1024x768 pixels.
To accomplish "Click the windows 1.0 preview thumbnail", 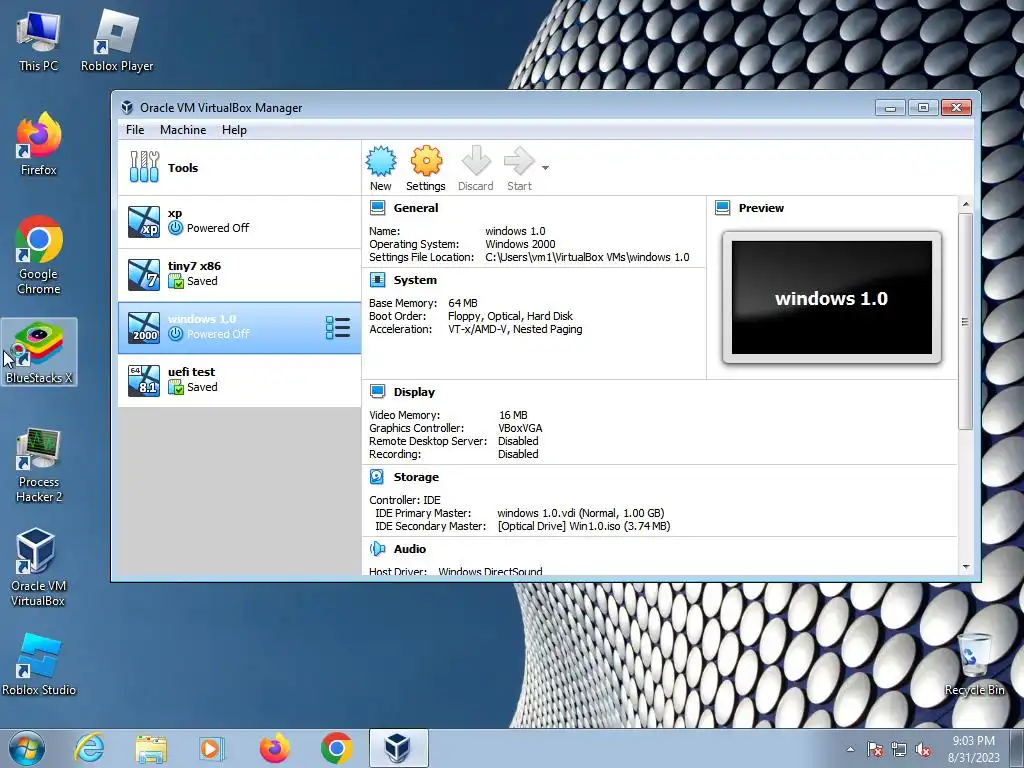I will [x=831, y=297].
